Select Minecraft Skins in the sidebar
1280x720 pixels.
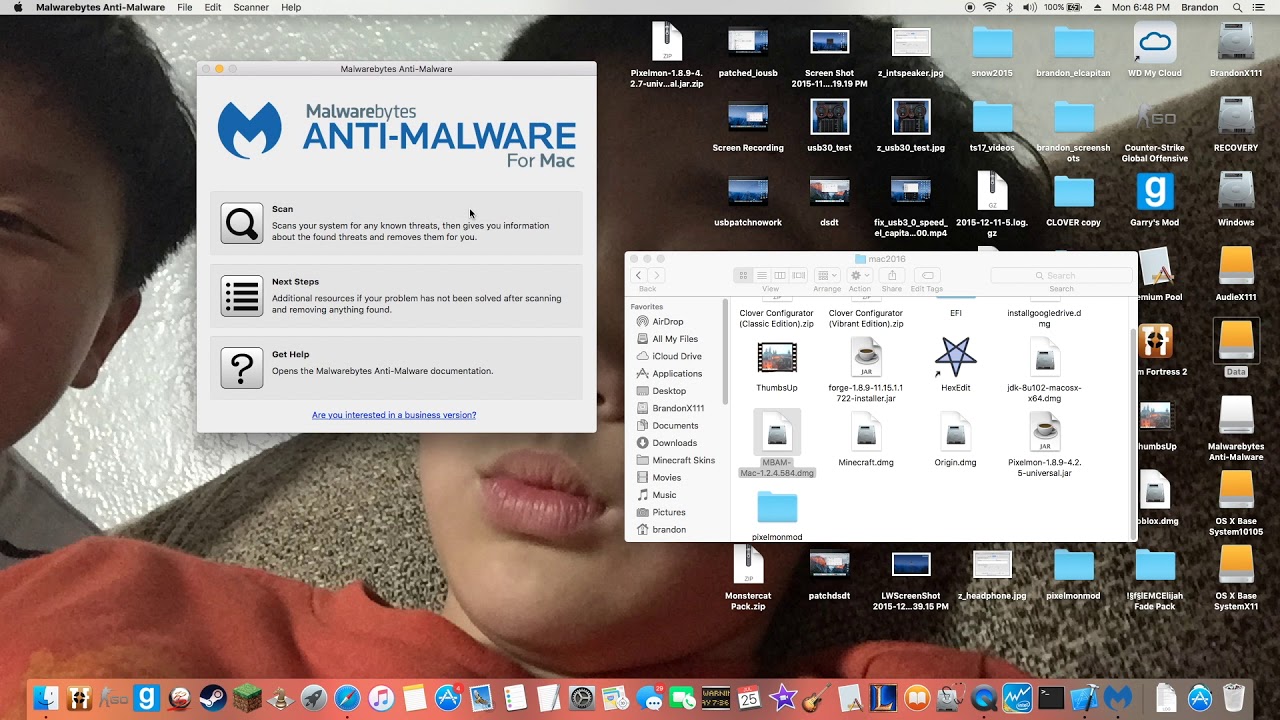pos(683,460)
